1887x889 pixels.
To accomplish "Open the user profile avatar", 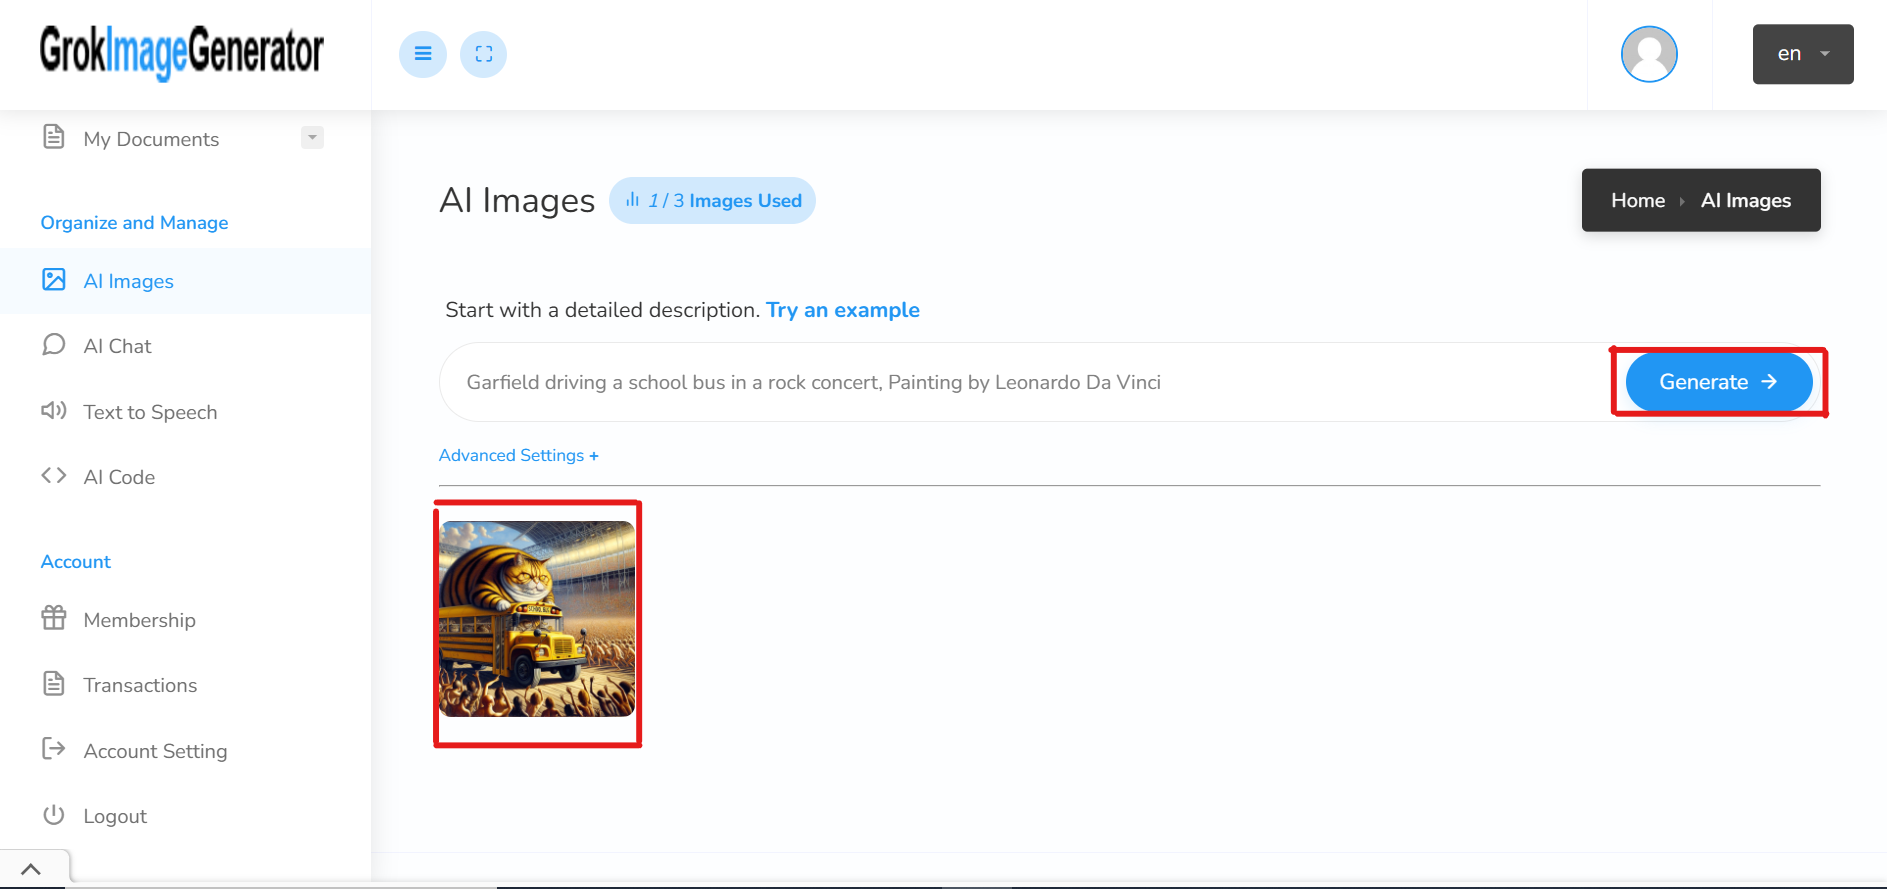I will [x=1649, y=54].
